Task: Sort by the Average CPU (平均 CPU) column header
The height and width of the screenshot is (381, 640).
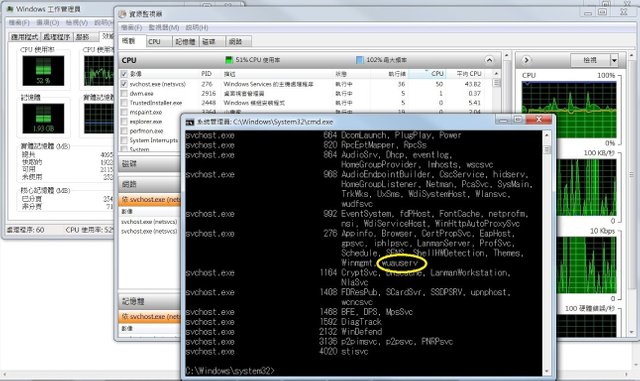Action: click(468, 74)
